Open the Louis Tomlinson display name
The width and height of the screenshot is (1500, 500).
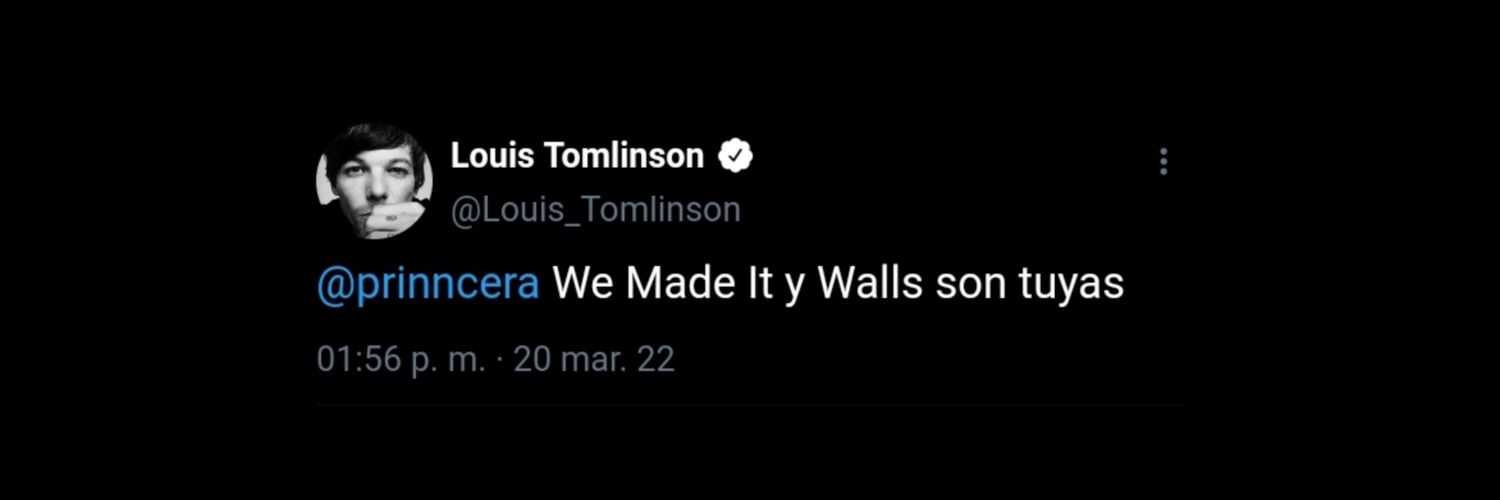tap(577, 156)
